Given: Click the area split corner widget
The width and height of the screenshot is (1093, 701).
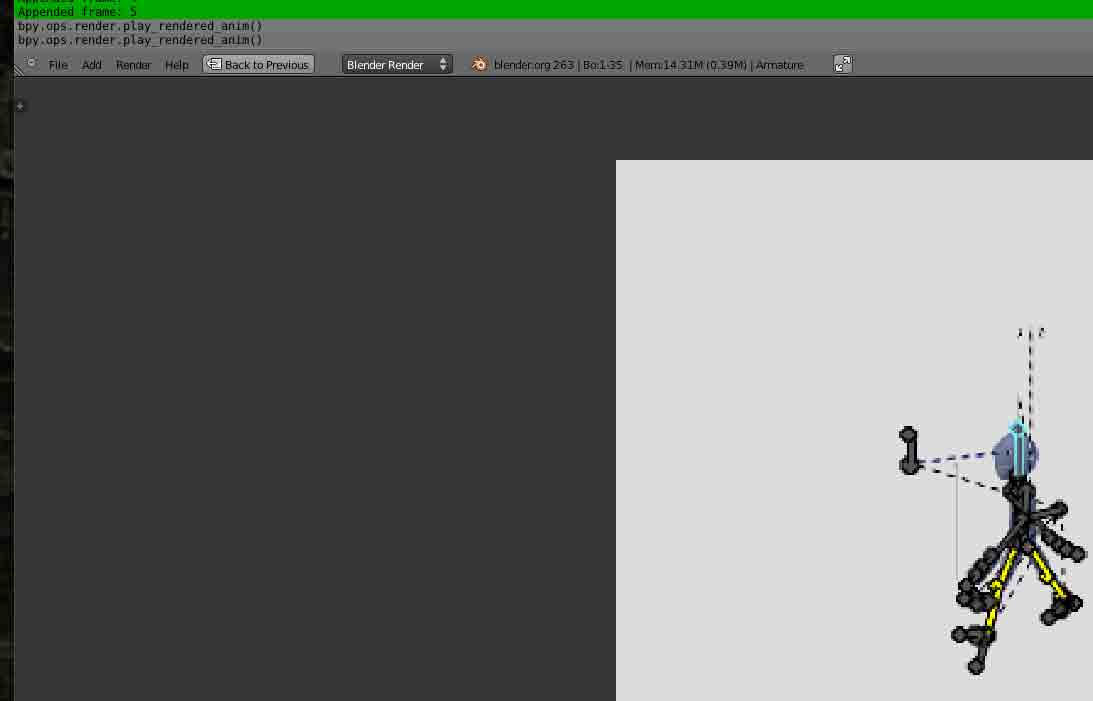Looking at the screenshot, I should point(19,70).
